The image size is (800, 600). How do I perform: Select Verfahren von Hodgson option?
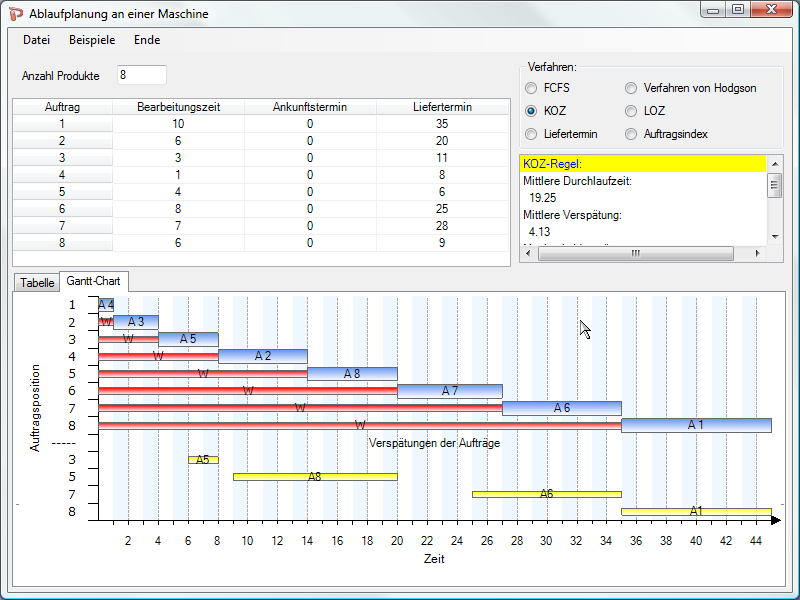(631, 88)
